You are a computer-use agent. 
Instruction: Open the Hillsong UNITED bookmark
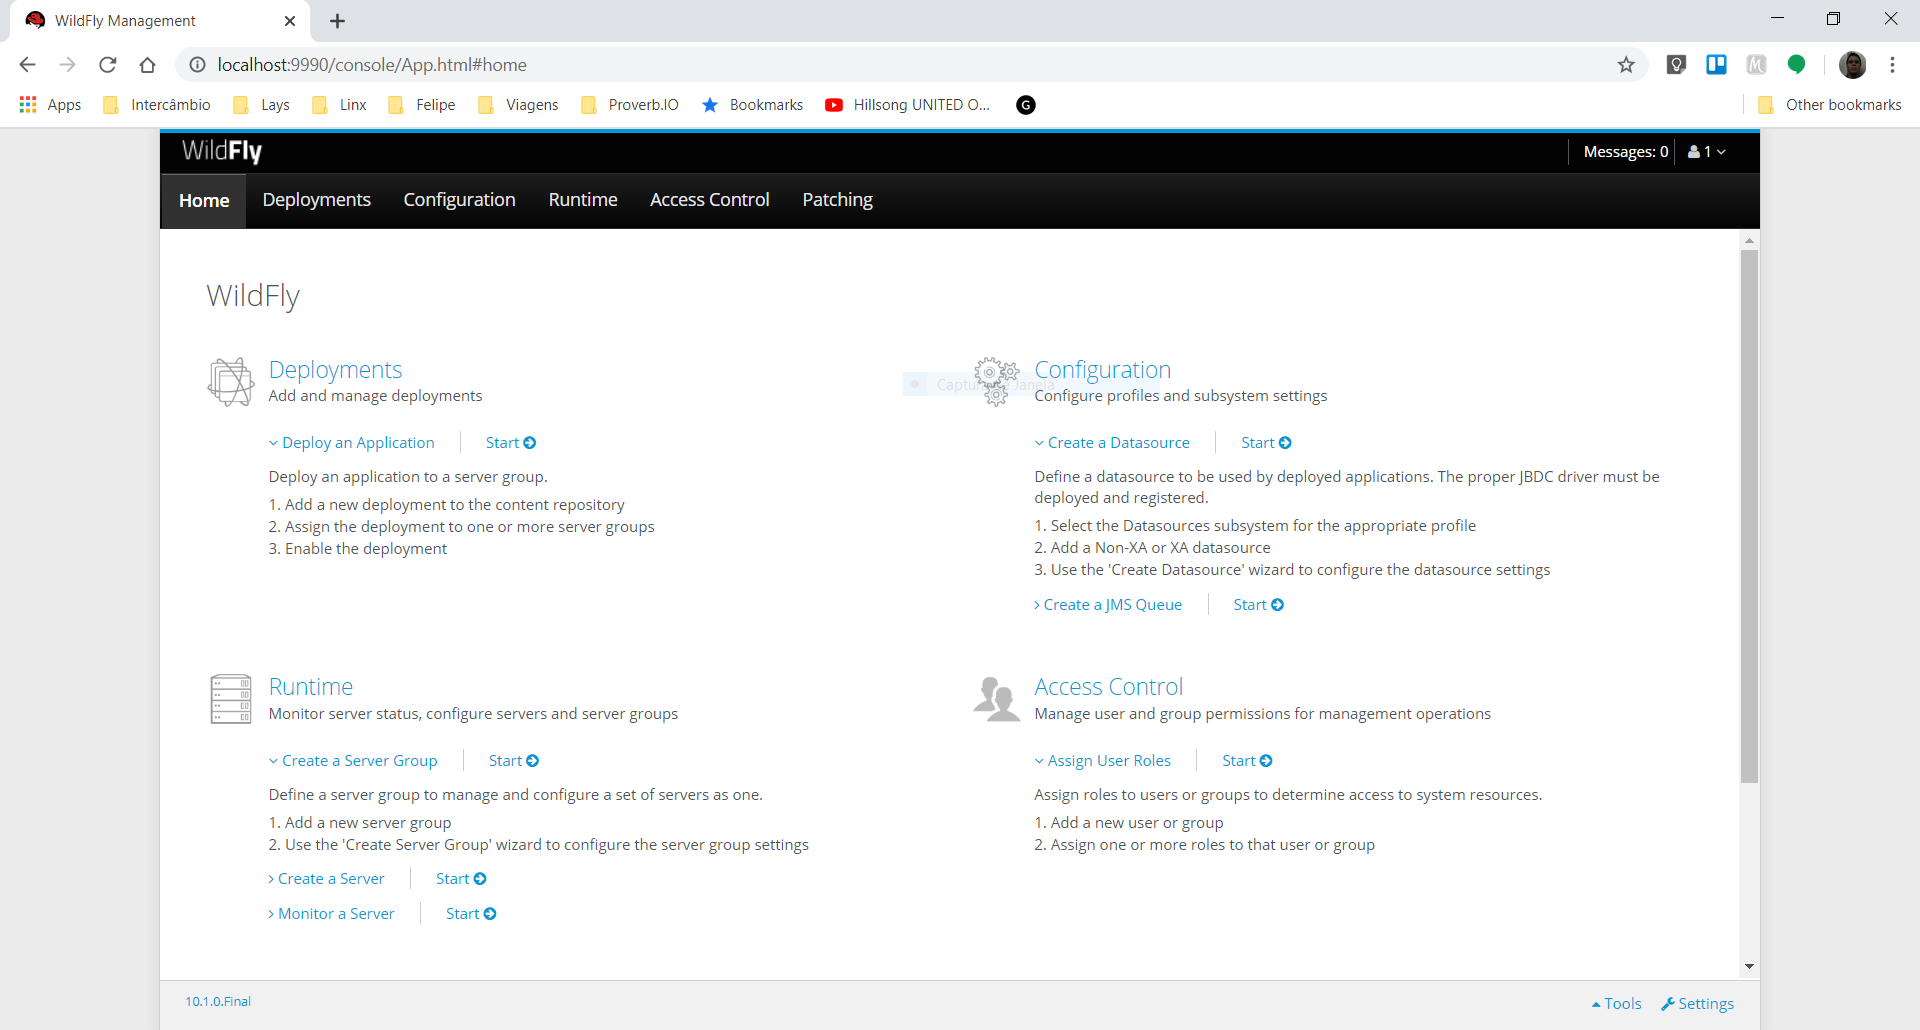[907, 105]
